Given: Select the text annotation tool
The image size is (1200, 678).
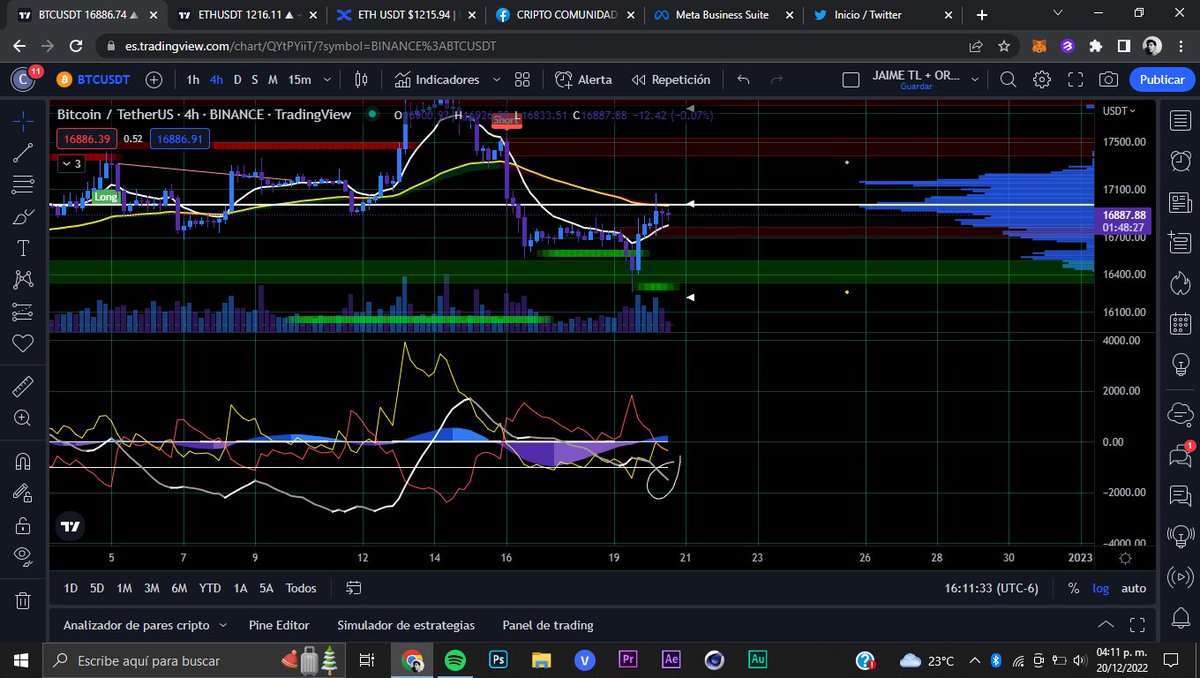Looking at the screenshot, I should pos(24,247).
